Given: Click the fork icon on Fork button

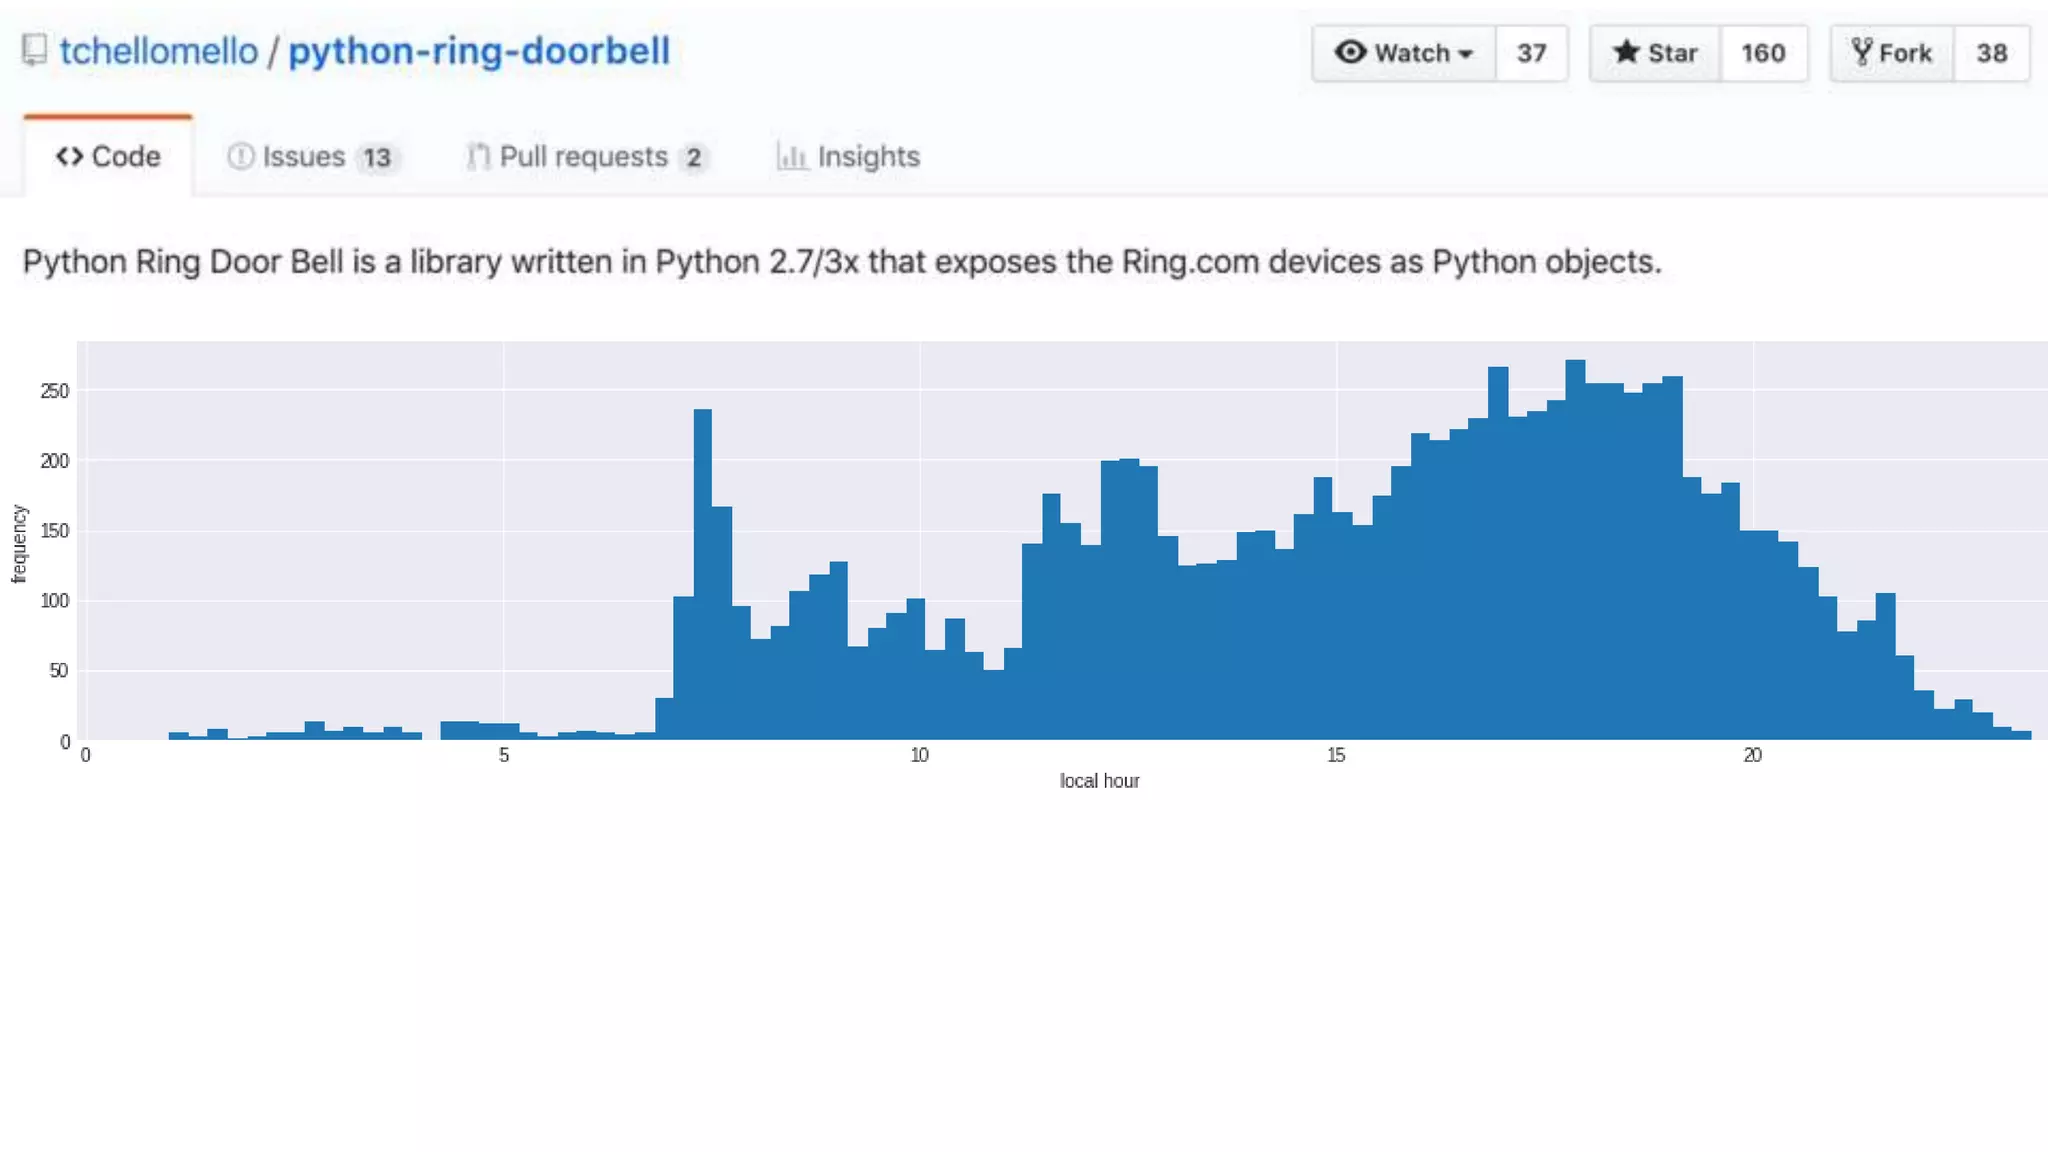Looking at the screenshot, I should (1861, 52).
